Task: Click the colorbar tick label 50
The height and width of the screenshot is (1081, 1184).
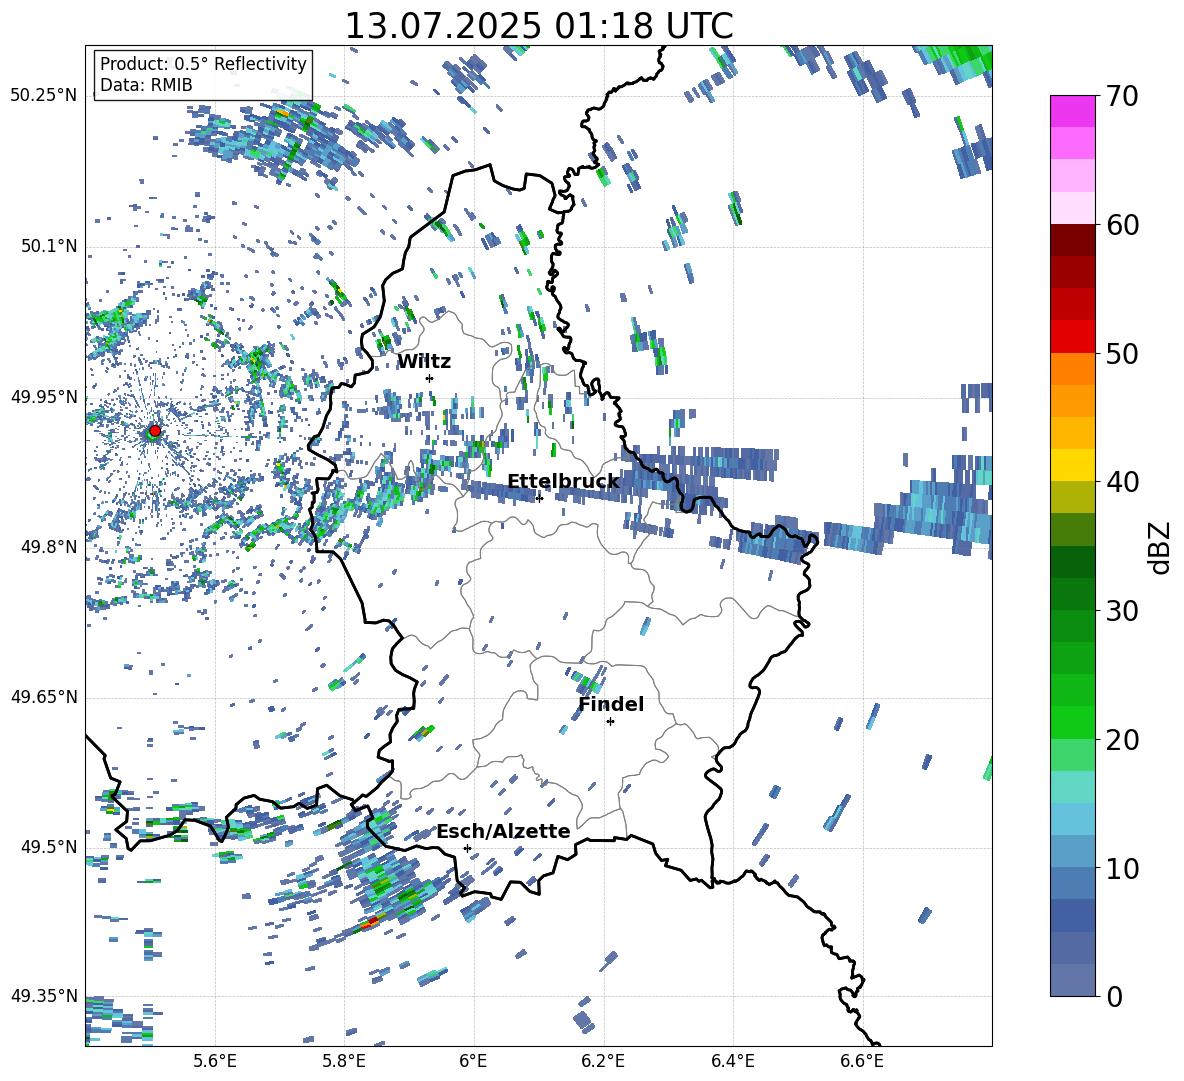Action: click(1121, 353)
